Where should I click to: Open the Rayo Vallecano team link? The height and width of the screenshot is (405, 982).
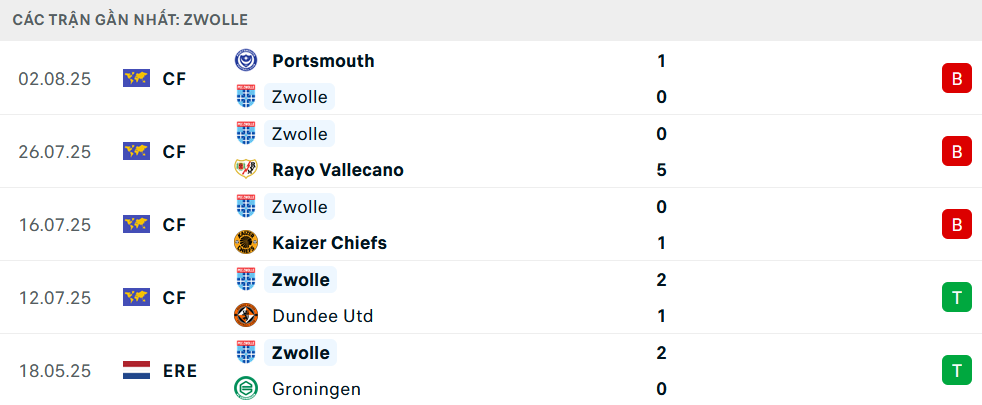337,170
